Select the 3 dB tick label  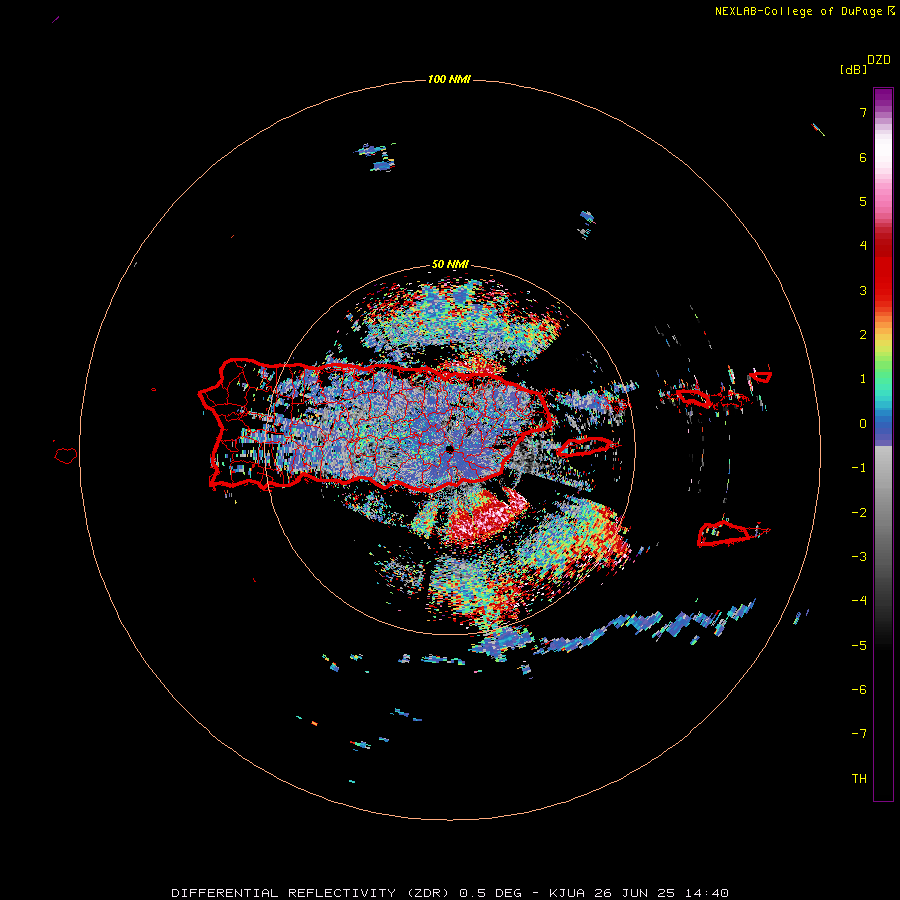[863, 290]
